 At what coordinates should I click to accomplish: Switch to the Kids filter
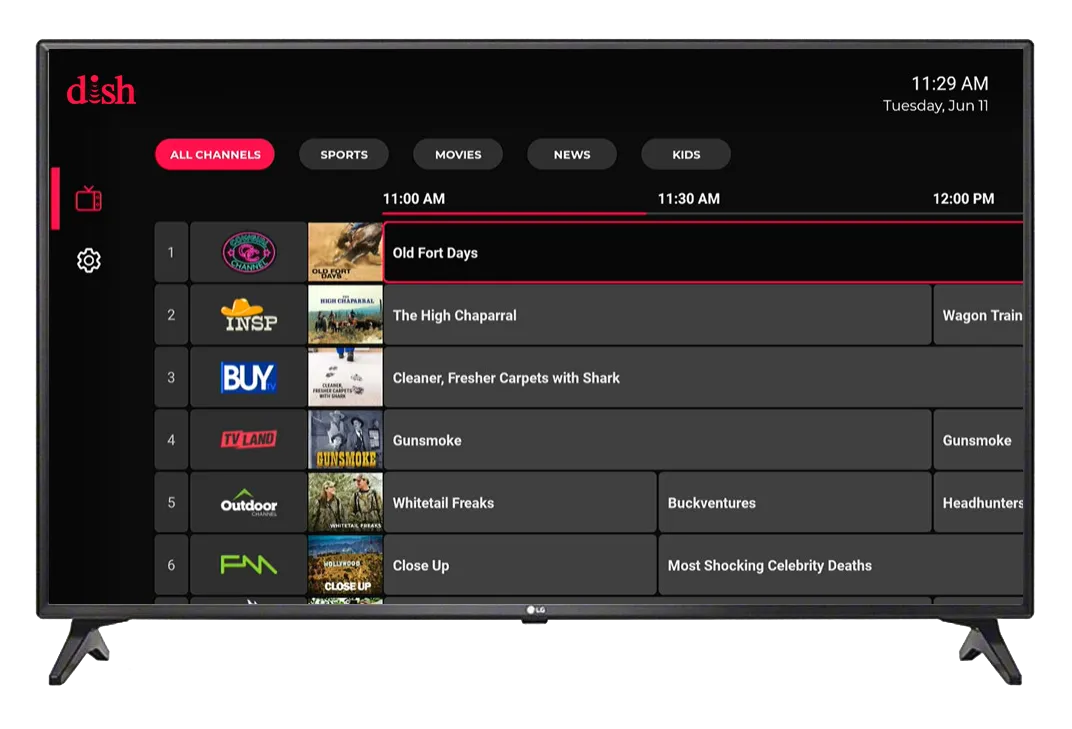[x=686, y=155]
